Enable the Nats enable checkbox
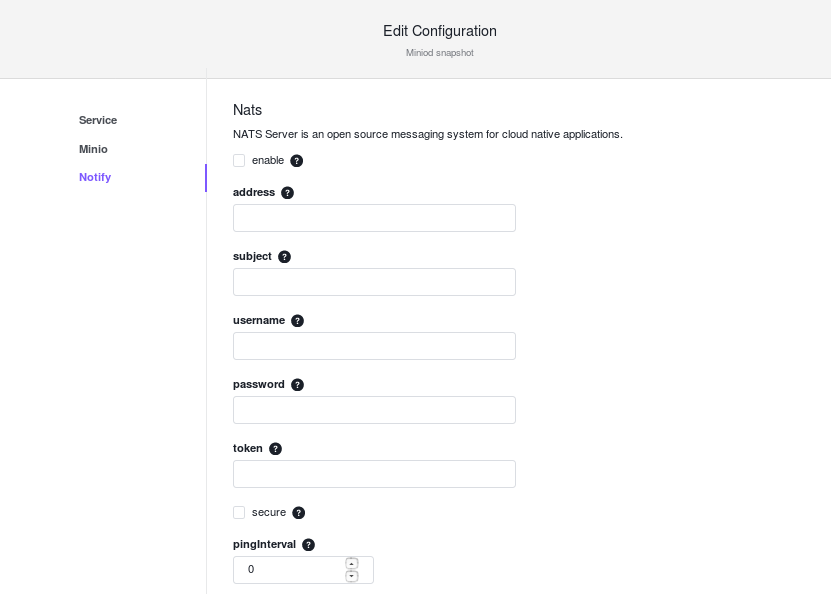This screenshot has width=831, height=594. click(239, 161)
